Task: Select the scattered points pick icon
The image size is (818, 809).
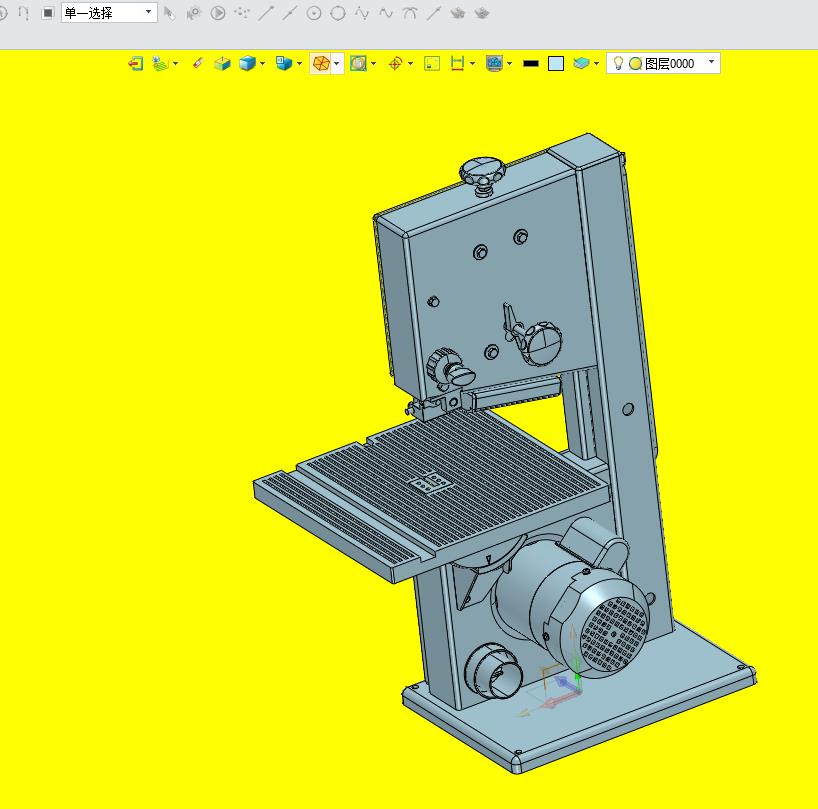Action: (x=242, y=13)
